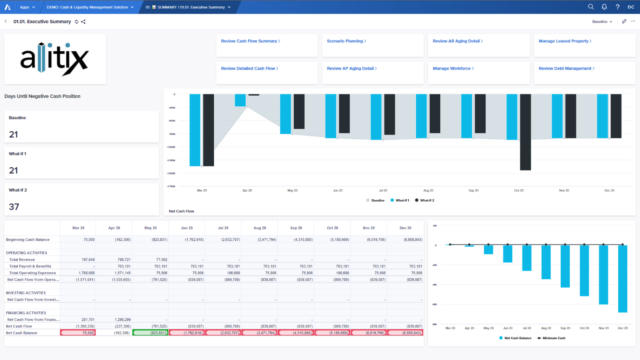640x360 pixels.
Task: Toggle the Baseline series in chart legend
Action: 376,200
